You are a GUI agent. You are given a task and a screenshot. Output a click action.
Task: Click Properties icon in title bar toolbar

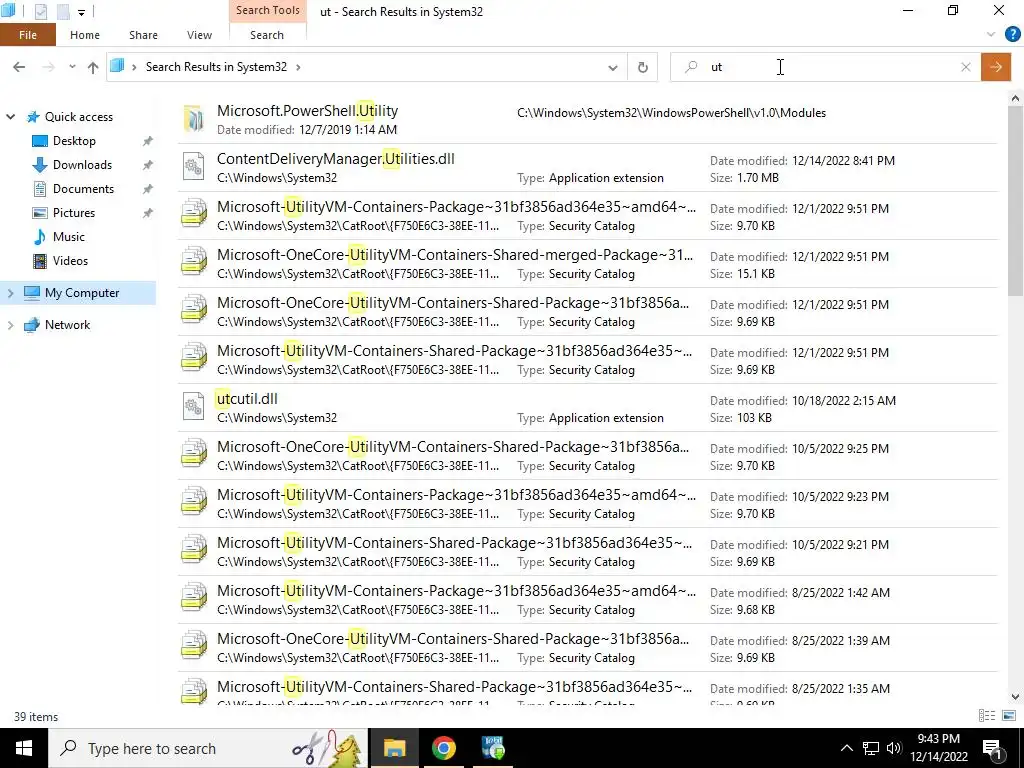pos(40,11)
